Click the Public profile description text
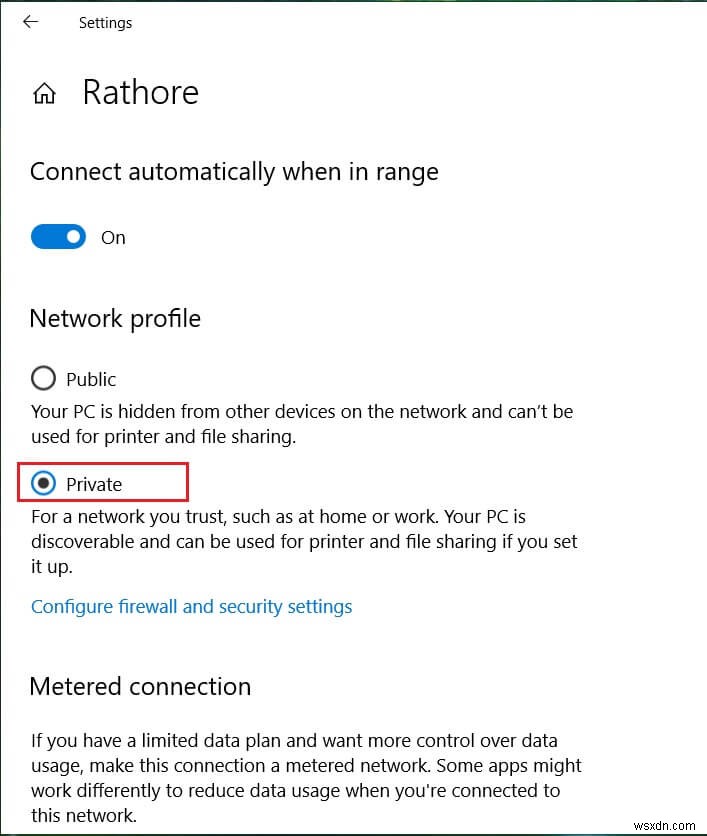 coord(300,424)
